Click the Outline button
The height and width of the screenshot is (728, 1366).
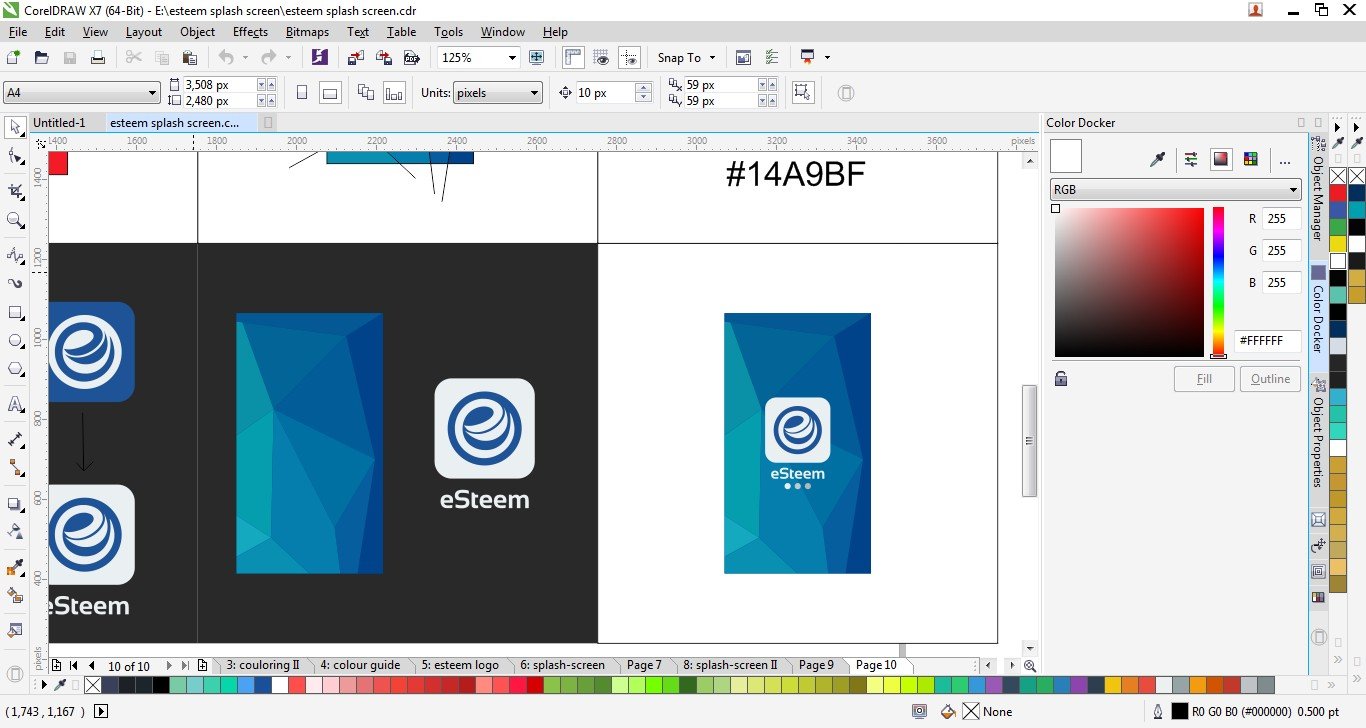(x=1270, y=379)
